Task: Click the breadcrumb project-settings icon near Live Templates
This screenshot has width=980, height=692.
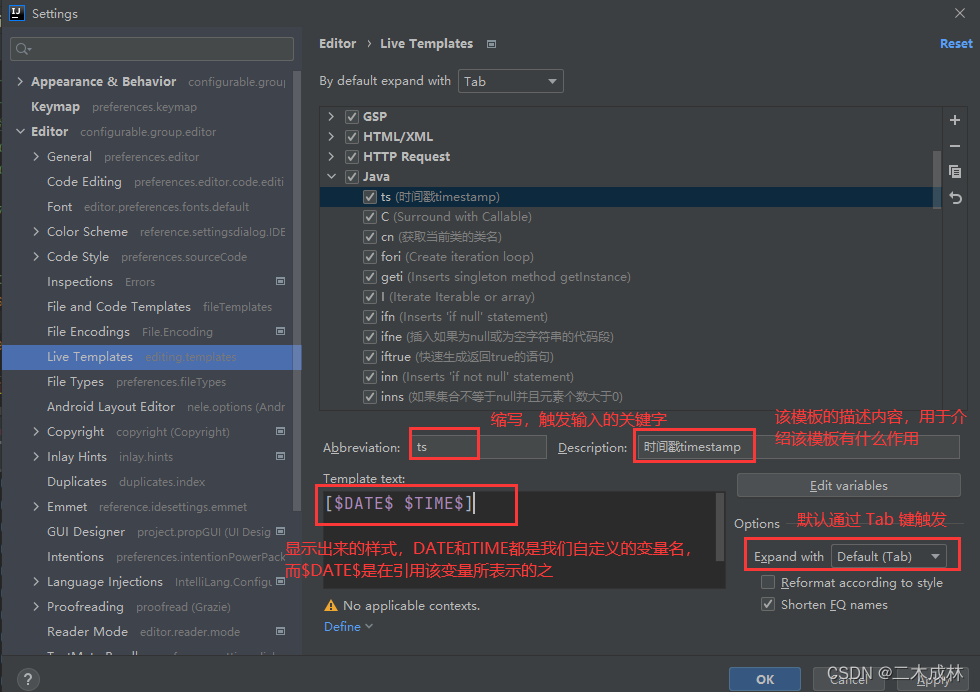Action: click(x=491, y=44)
